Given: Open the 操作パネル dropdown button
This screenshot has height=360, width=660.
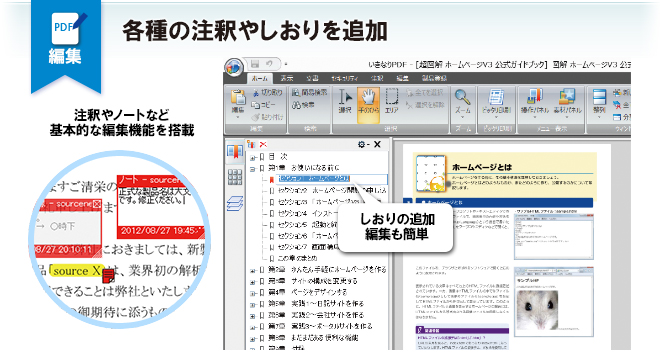Looking at the screenshot, I should point(535,104).
